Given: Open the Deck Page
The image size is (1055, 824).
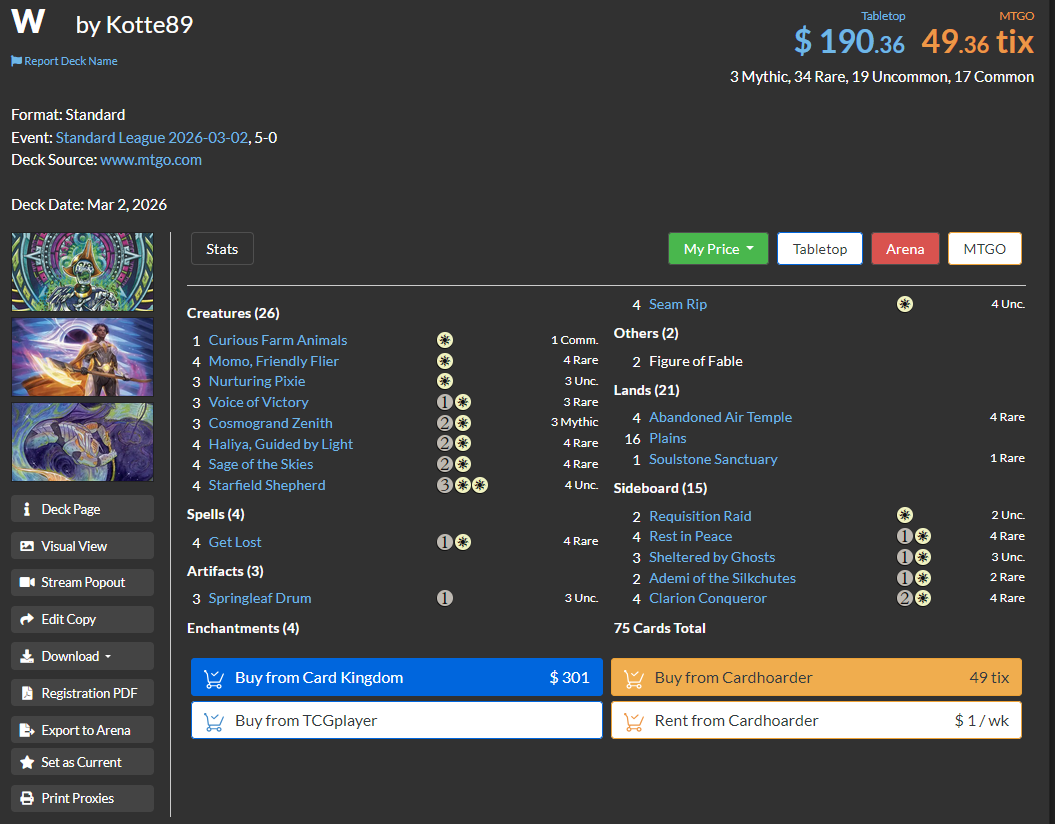Looking at the screenshot, I should pos(82,509).
